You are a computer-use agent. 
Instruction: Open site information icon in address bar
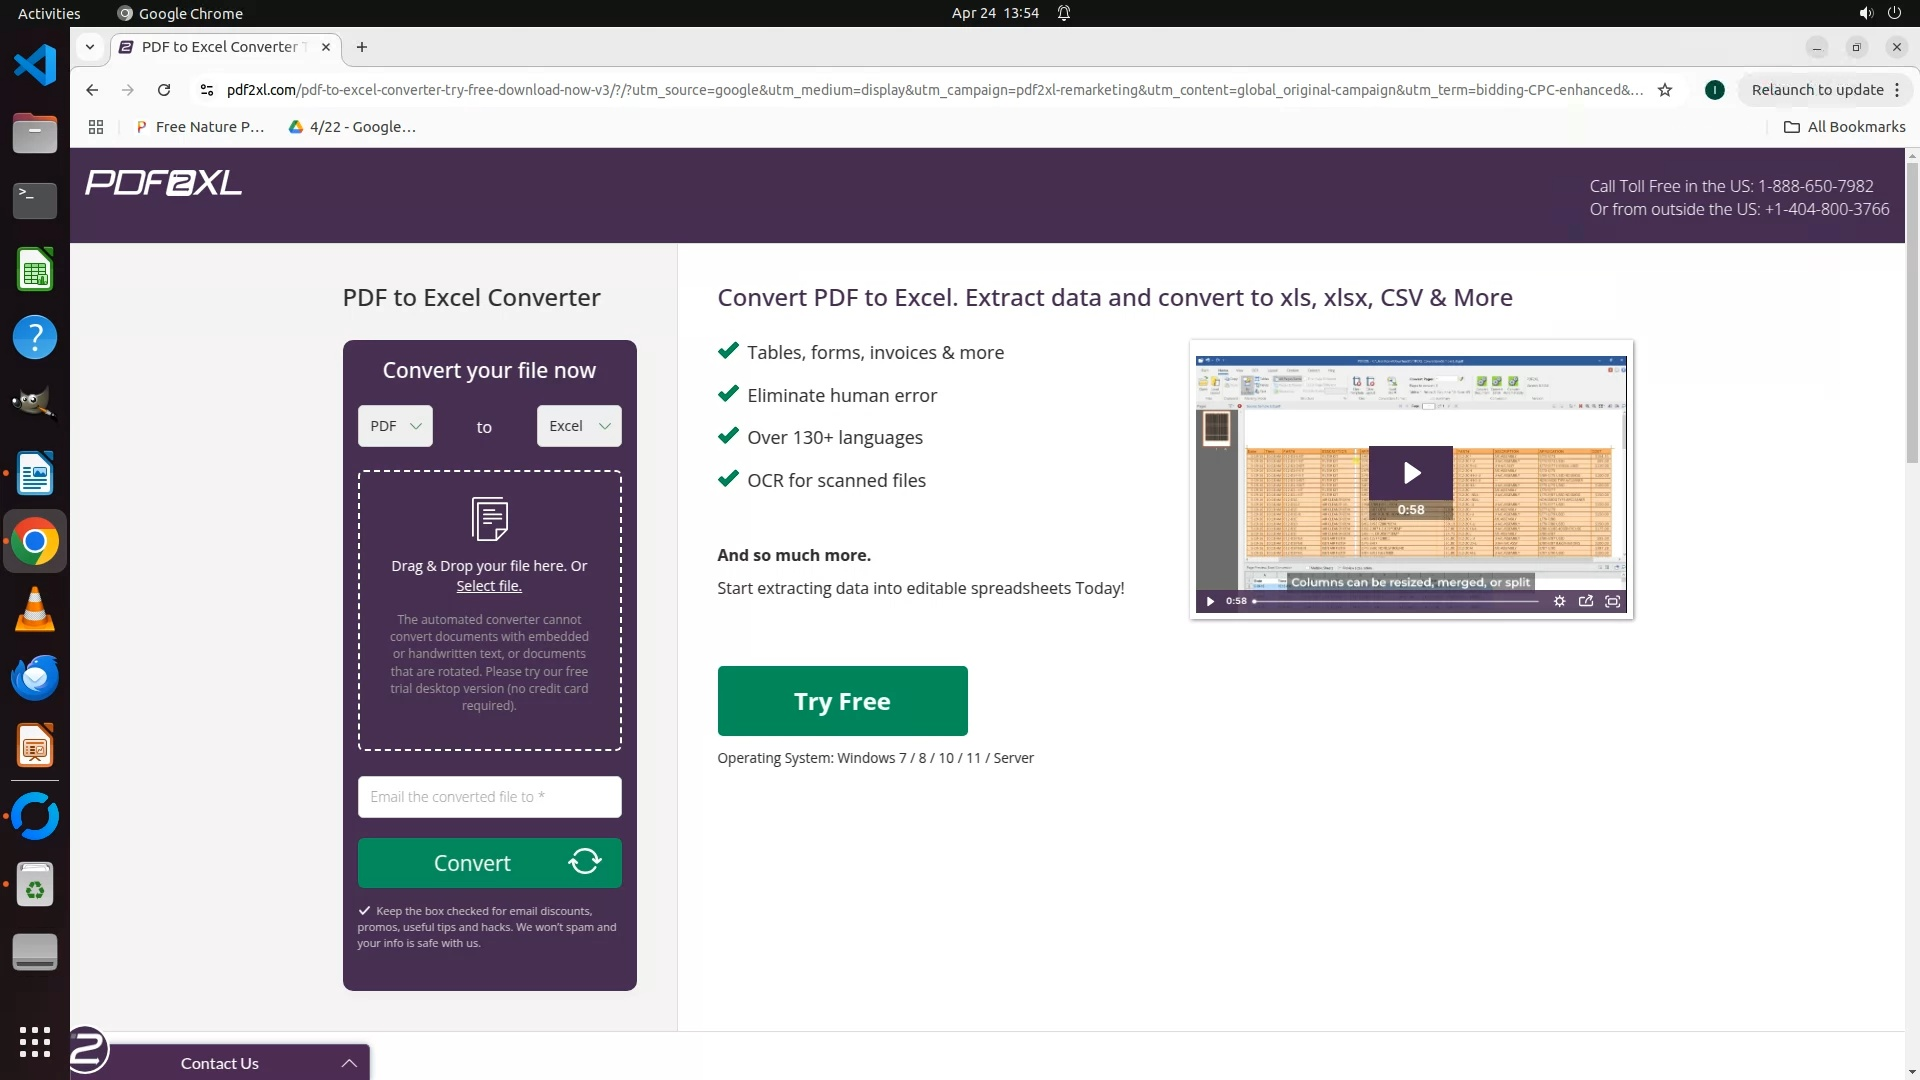(x=206, y=90)
